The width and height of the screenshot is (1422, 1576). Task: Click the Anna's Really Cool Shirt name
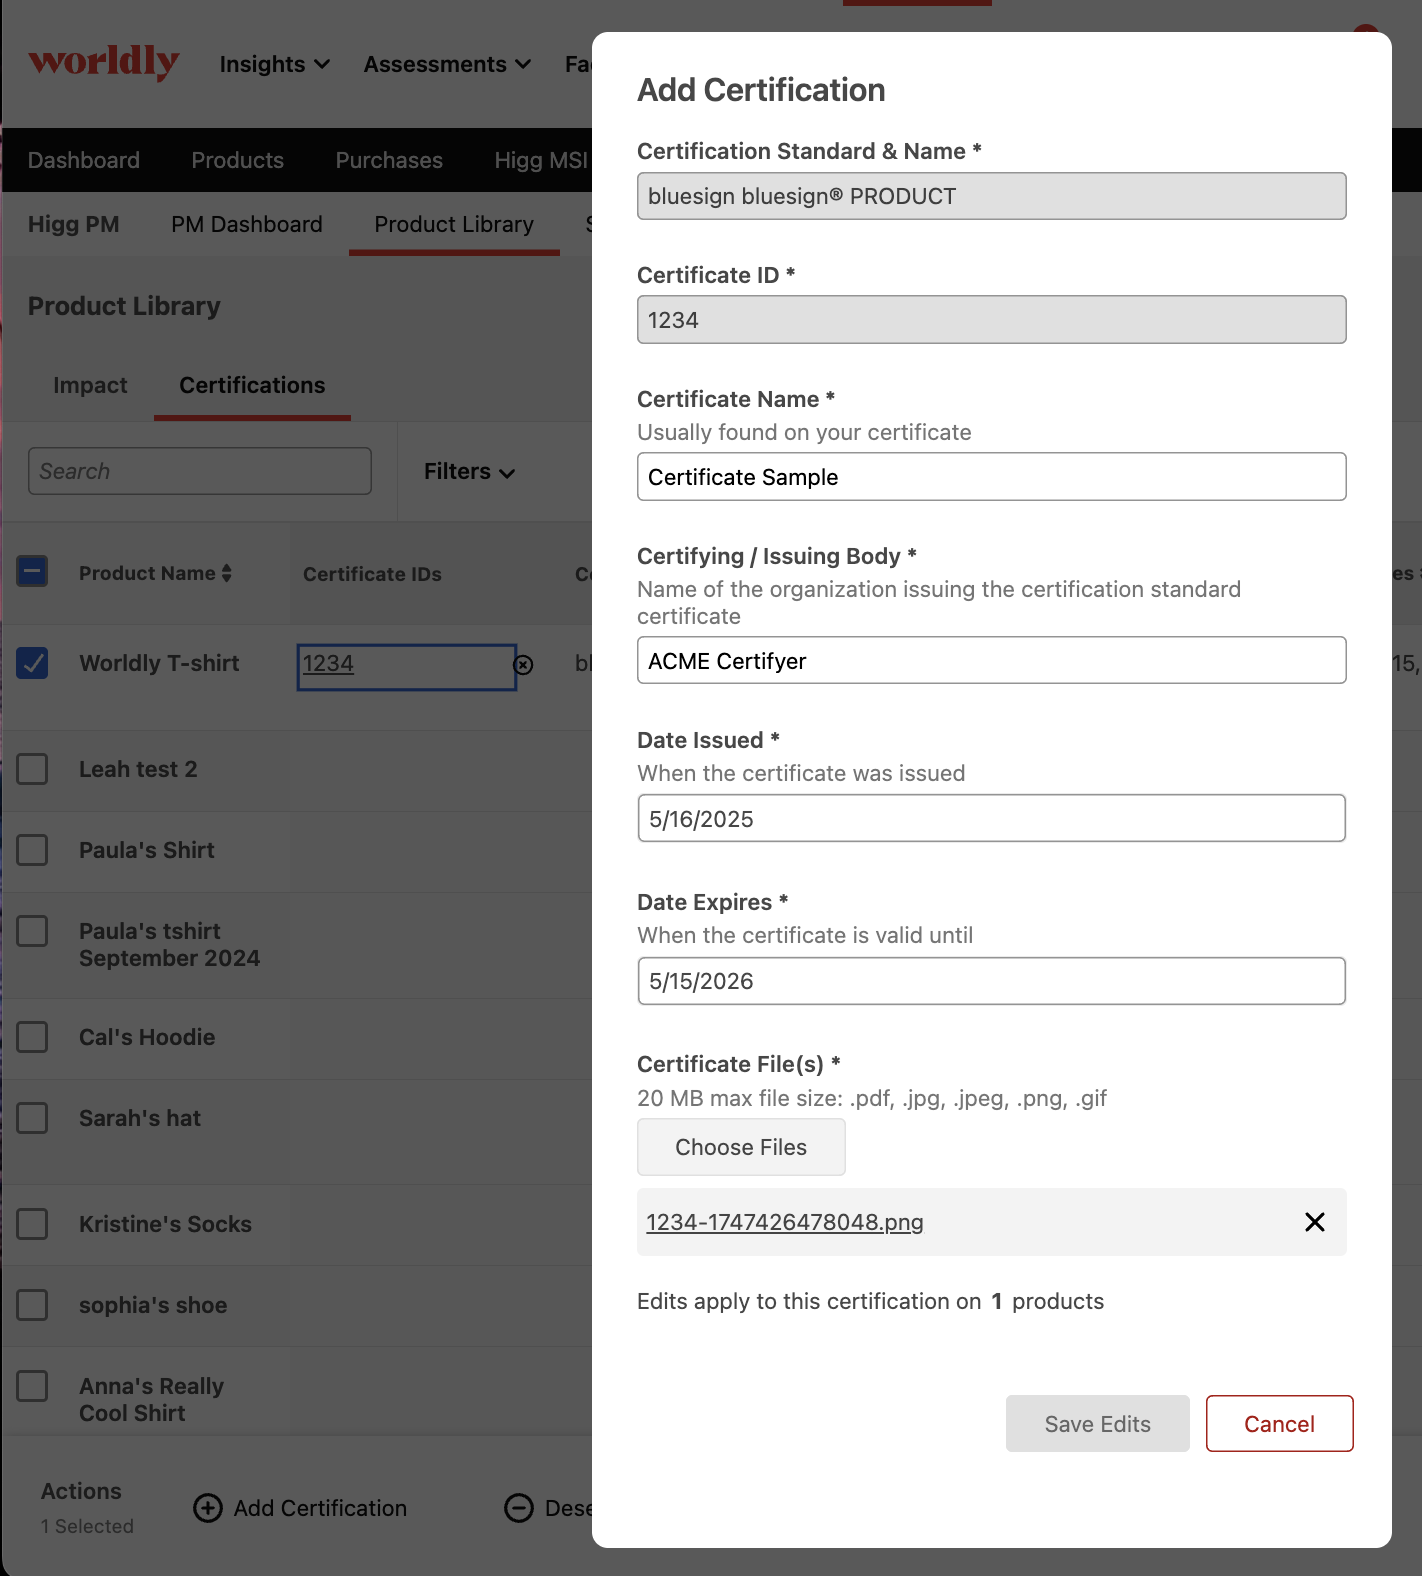151,1399
